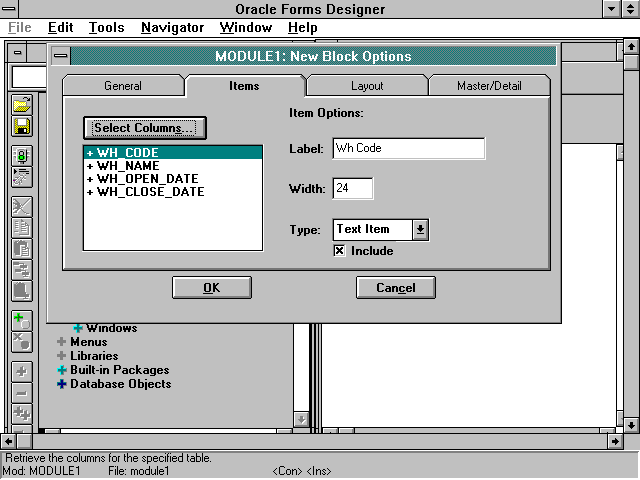This screenshot has width=640, height=480.
Task: Expand the Database Objects node
Action: click(x=62, y=384)
